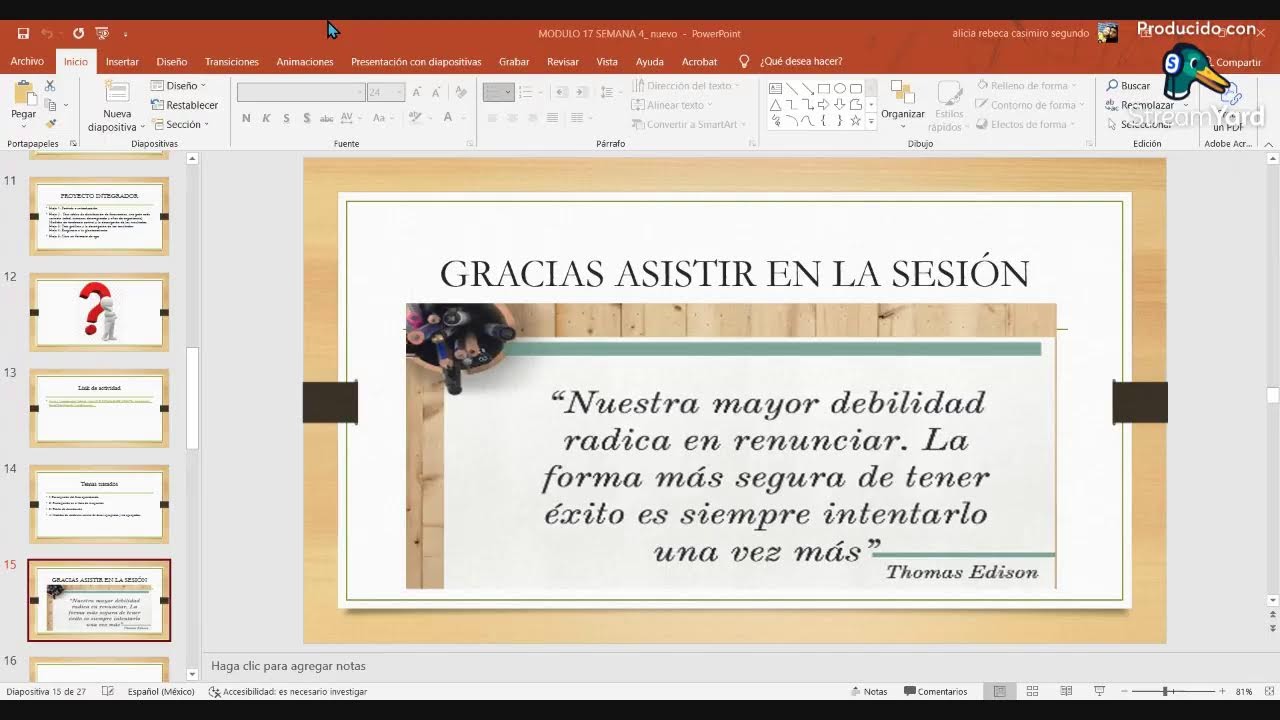Click the Save icon in quick access toolbar
The width and height of the screenshot is (1280, 720).
23,33
